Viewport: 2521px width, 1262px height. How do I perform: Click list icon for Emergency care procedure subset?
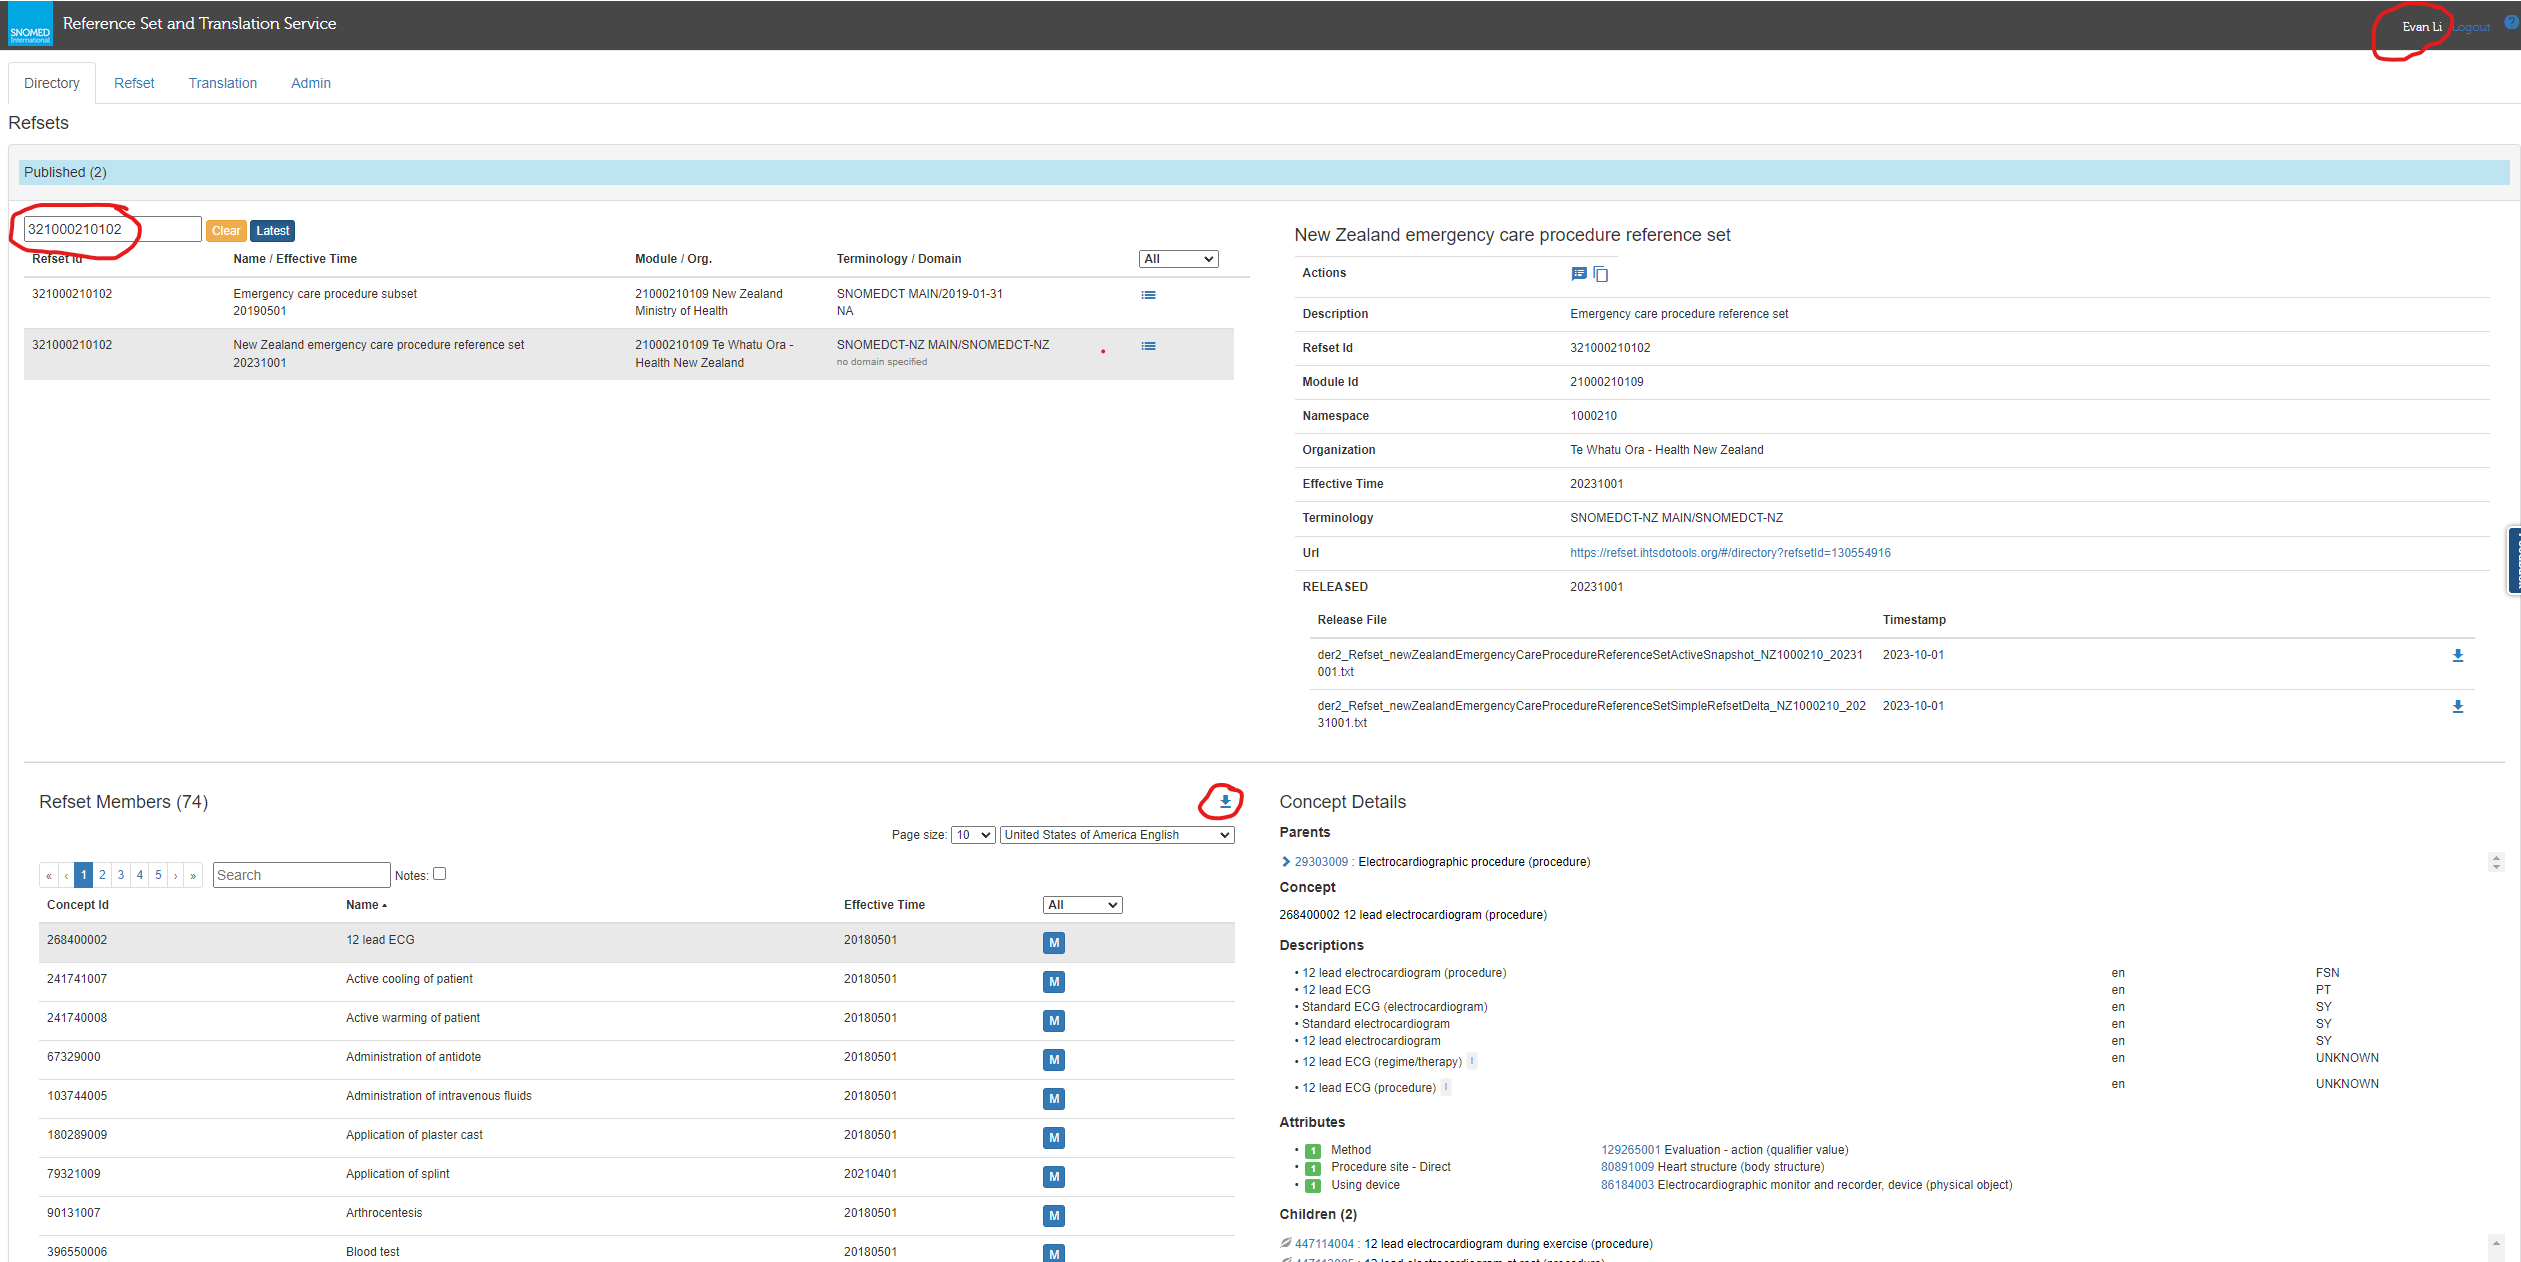click(1148, 295)
